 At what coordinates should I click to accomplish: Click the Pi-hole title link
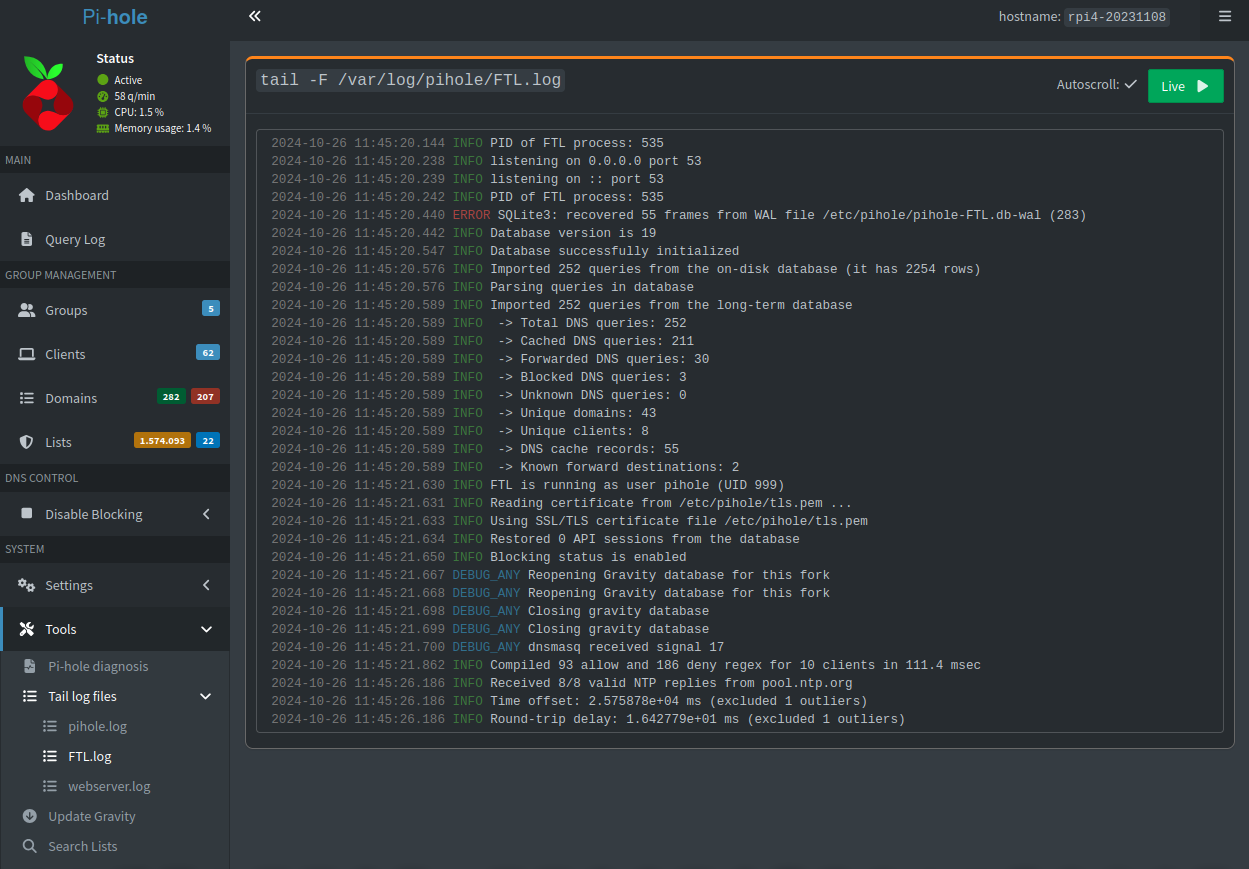coord(114,17)
